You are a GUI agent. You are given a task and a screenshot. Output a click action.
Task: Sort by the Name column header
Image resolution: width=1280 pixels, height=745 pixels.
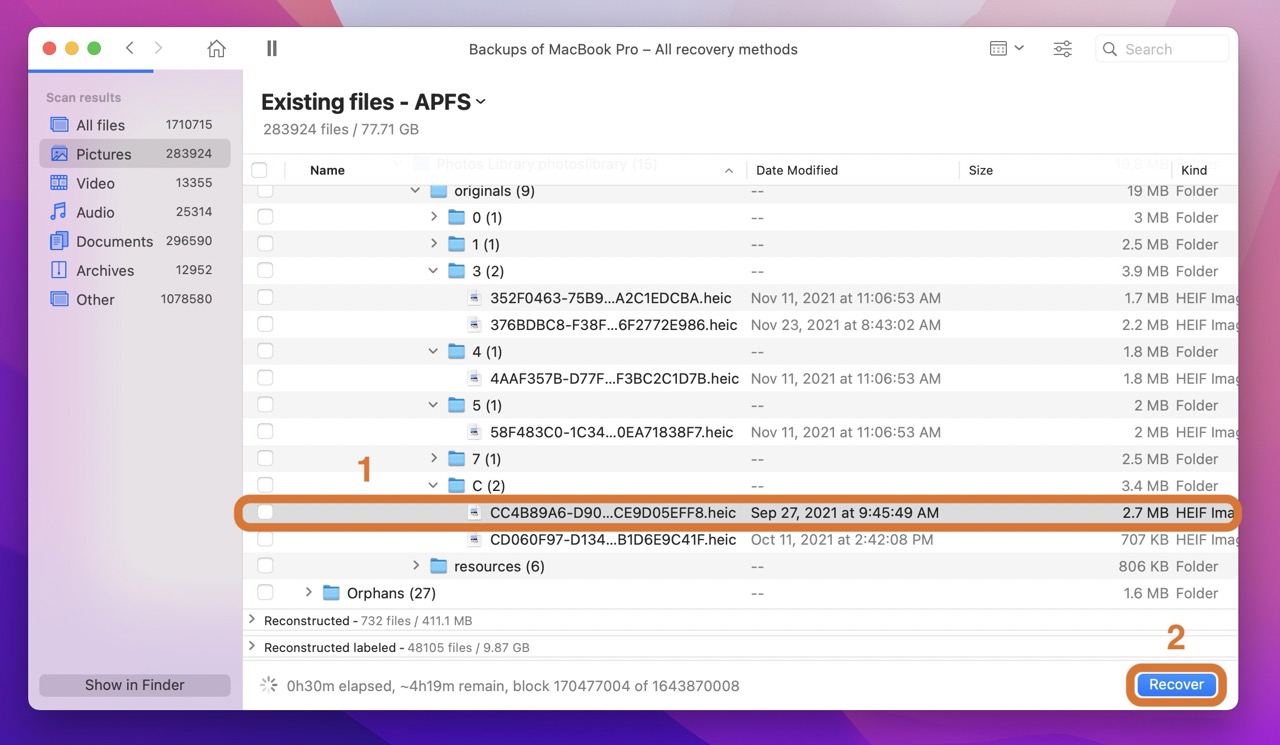coord(327,170)
